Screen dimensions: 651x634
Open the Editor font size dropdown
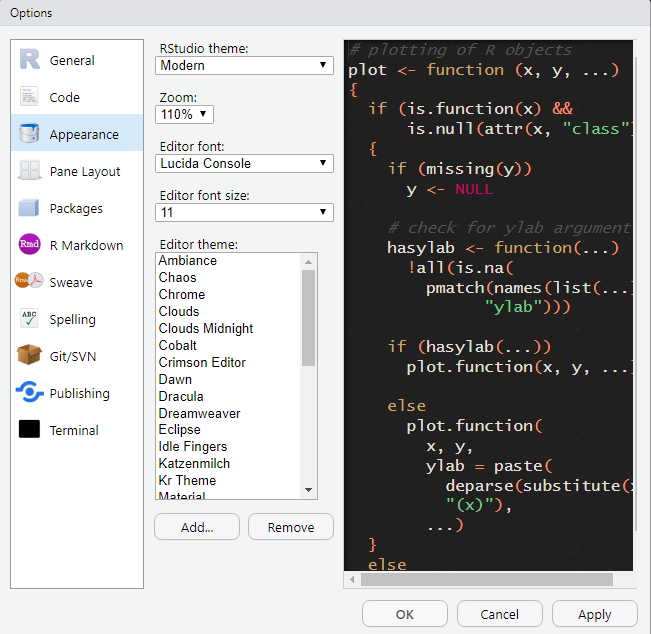[x=244, y=212]
